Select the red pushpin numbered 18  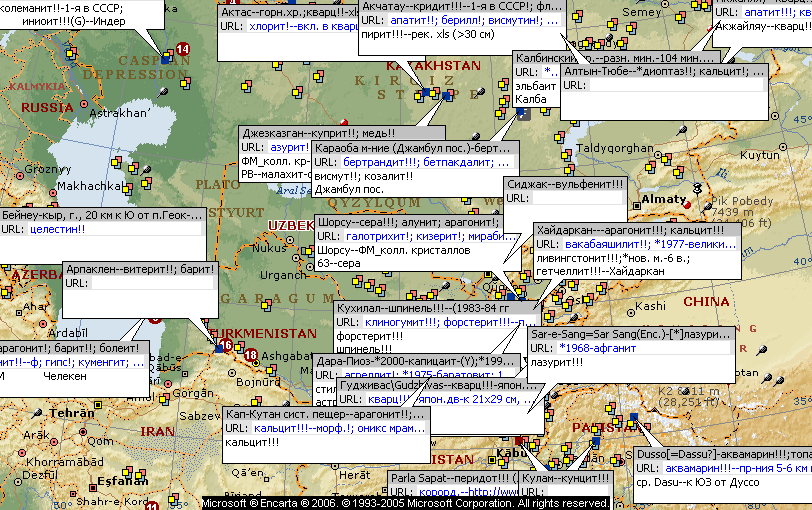pyautogui.click(x=250, y=355)
